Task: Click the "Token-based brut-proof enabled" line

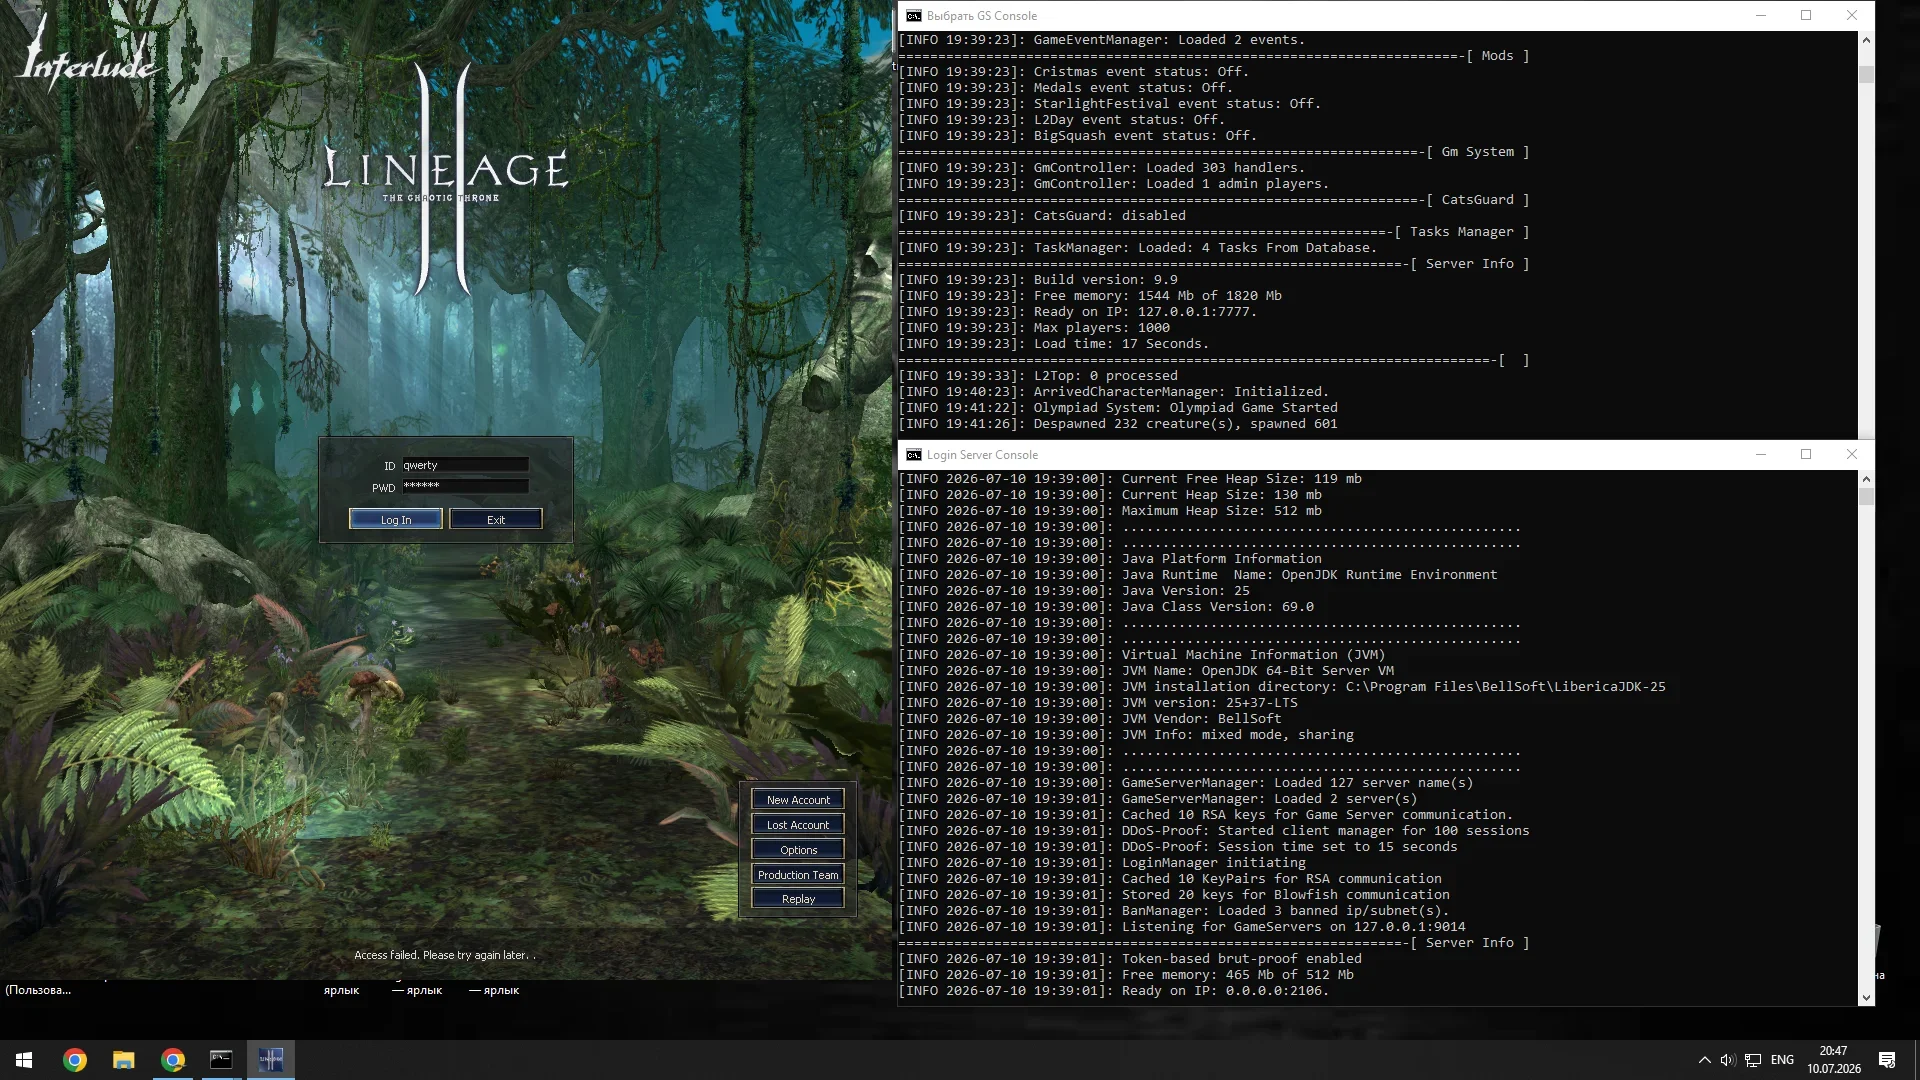Action: click(x=1130, y=959)
